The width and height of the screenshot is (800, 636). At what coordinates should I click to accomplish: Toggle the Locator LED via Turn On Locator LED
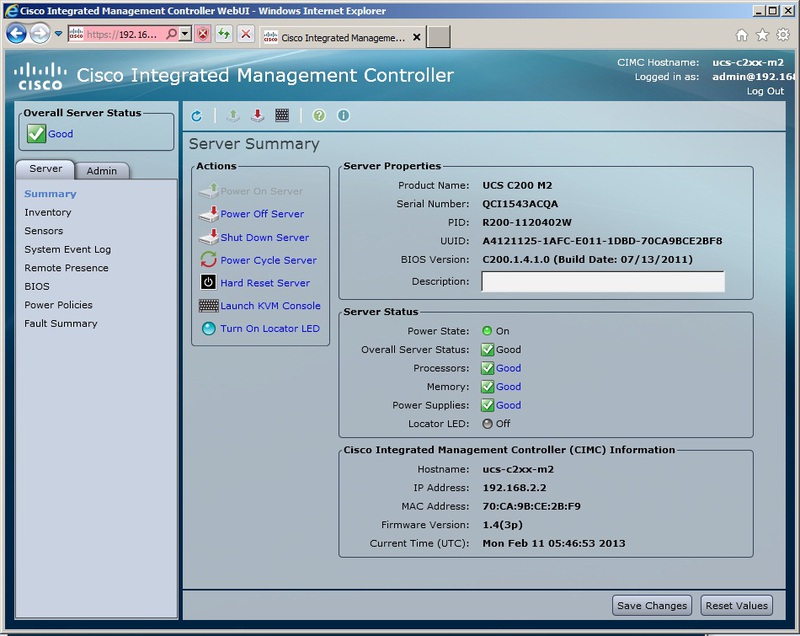pos(269,329)
